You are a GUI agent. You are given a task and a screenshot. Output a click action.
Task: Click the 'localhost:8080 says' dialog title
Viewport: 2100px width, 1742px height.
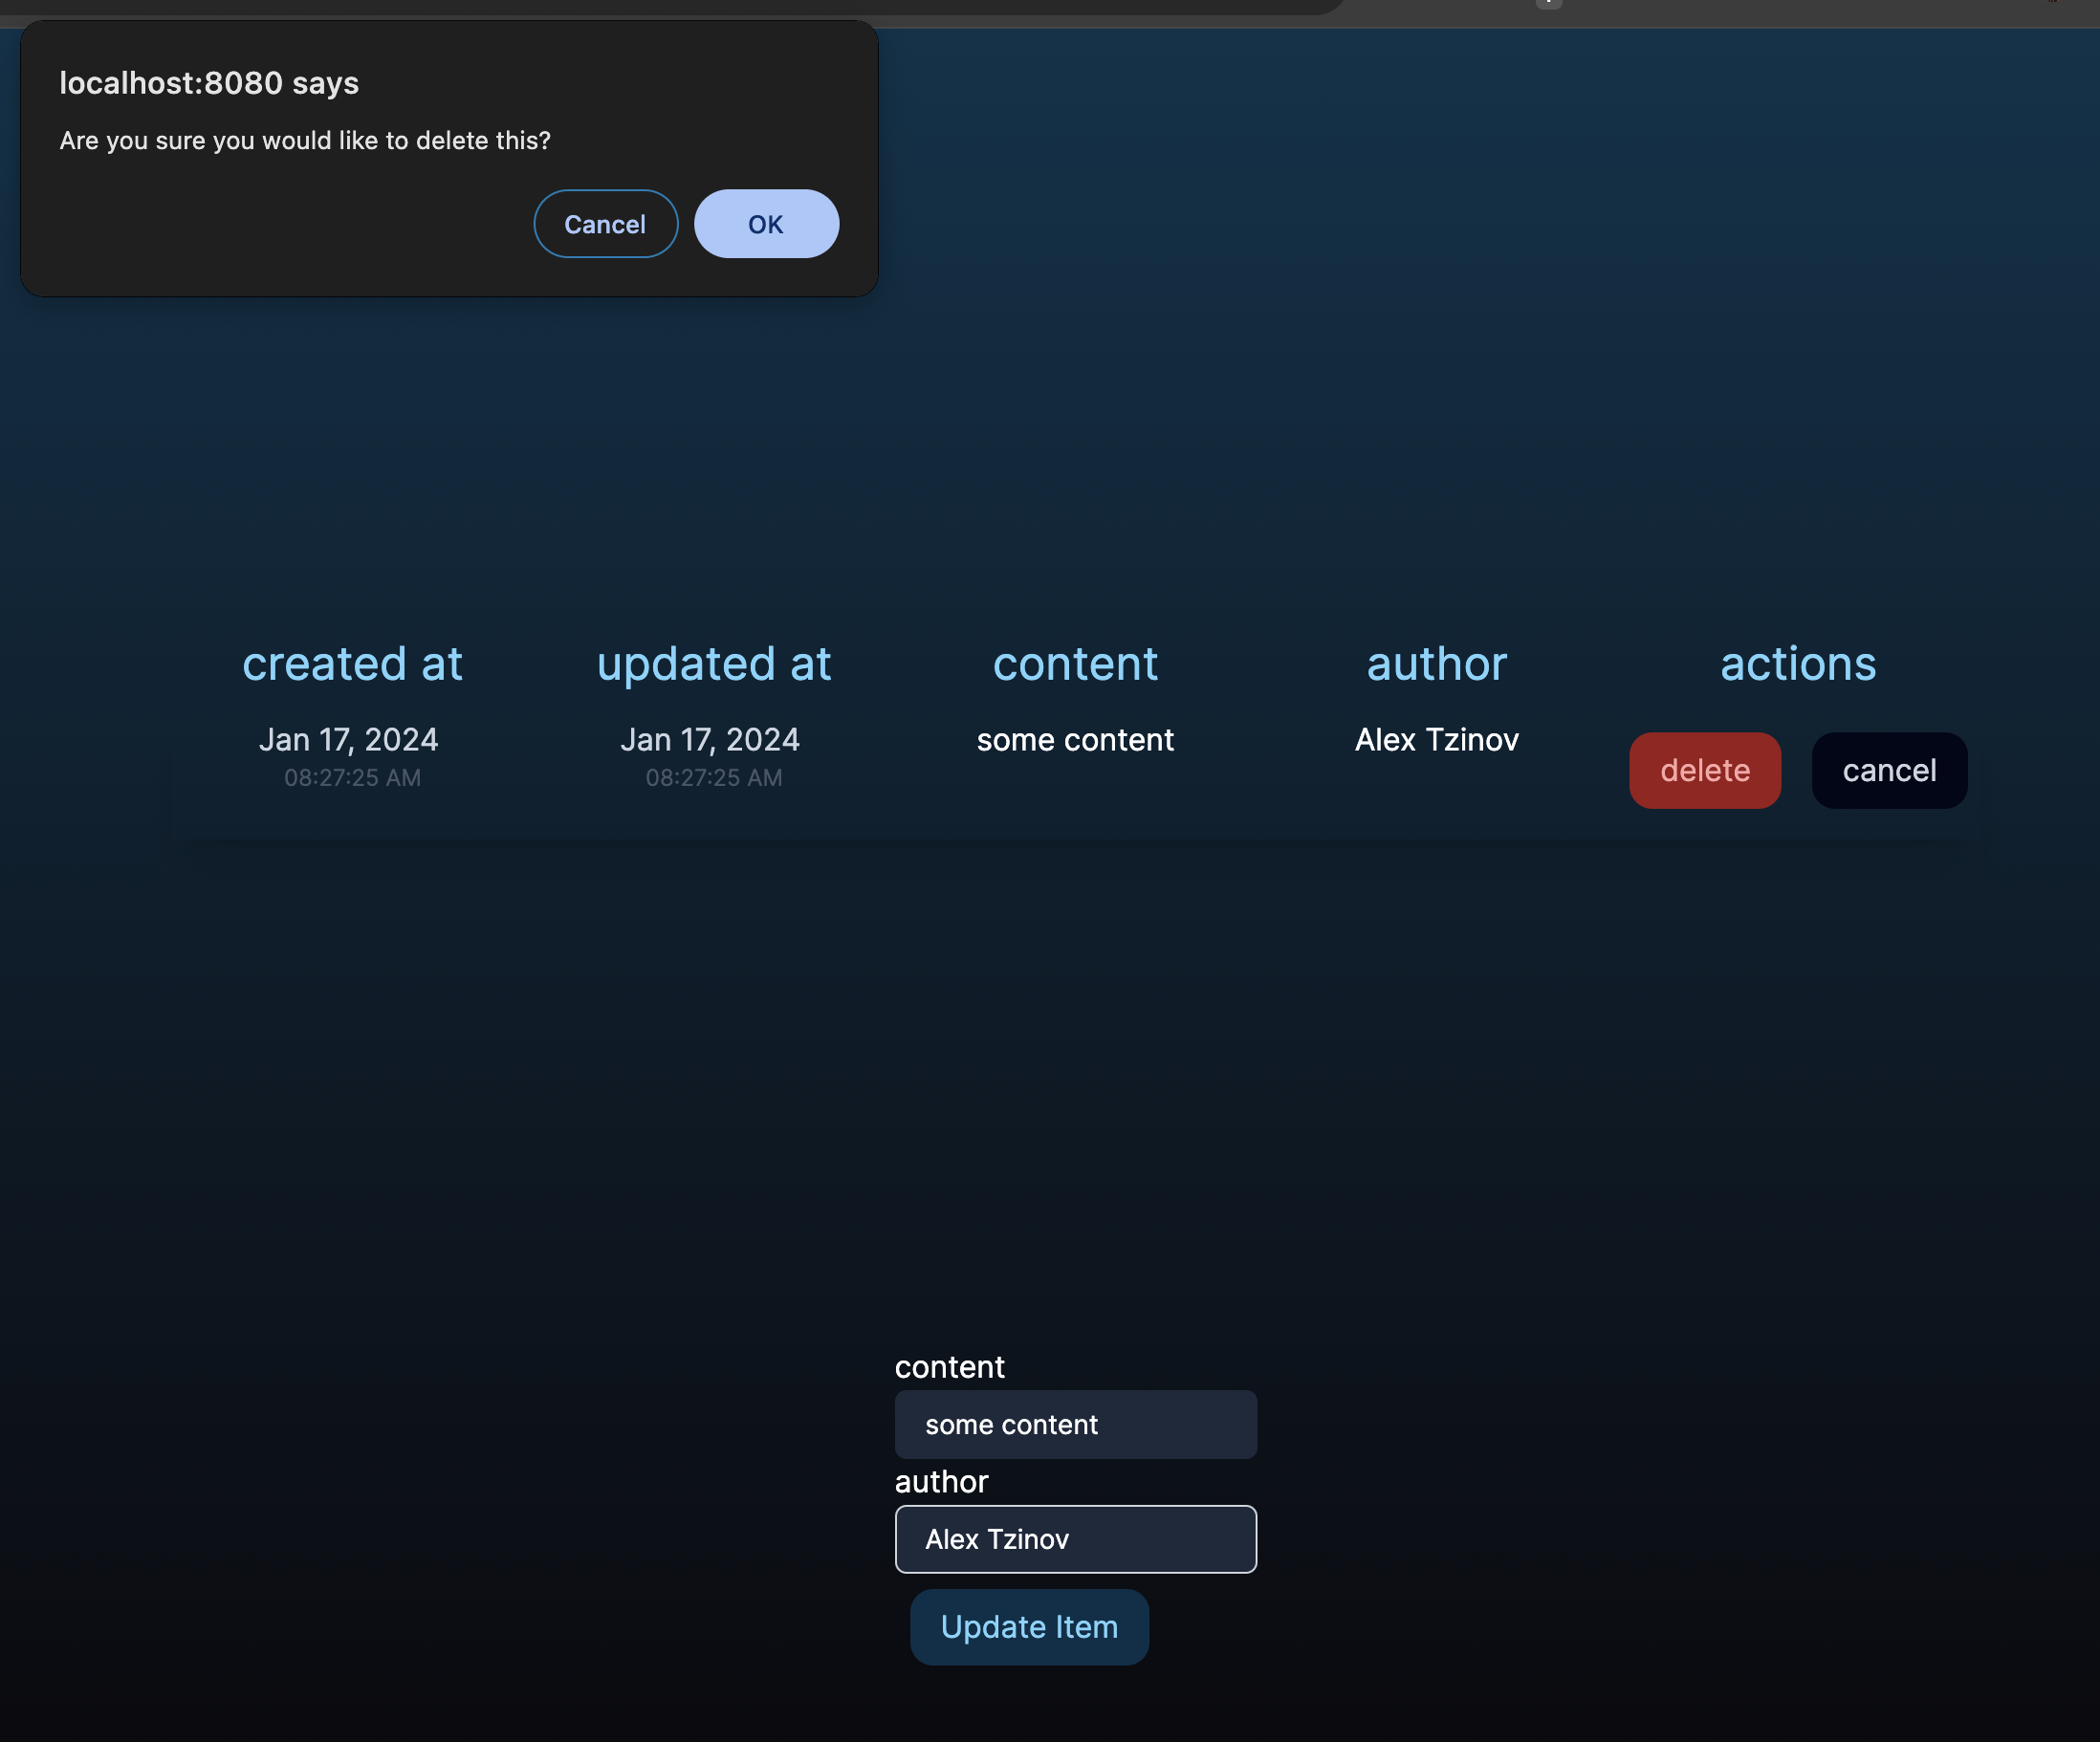point(209,83)
